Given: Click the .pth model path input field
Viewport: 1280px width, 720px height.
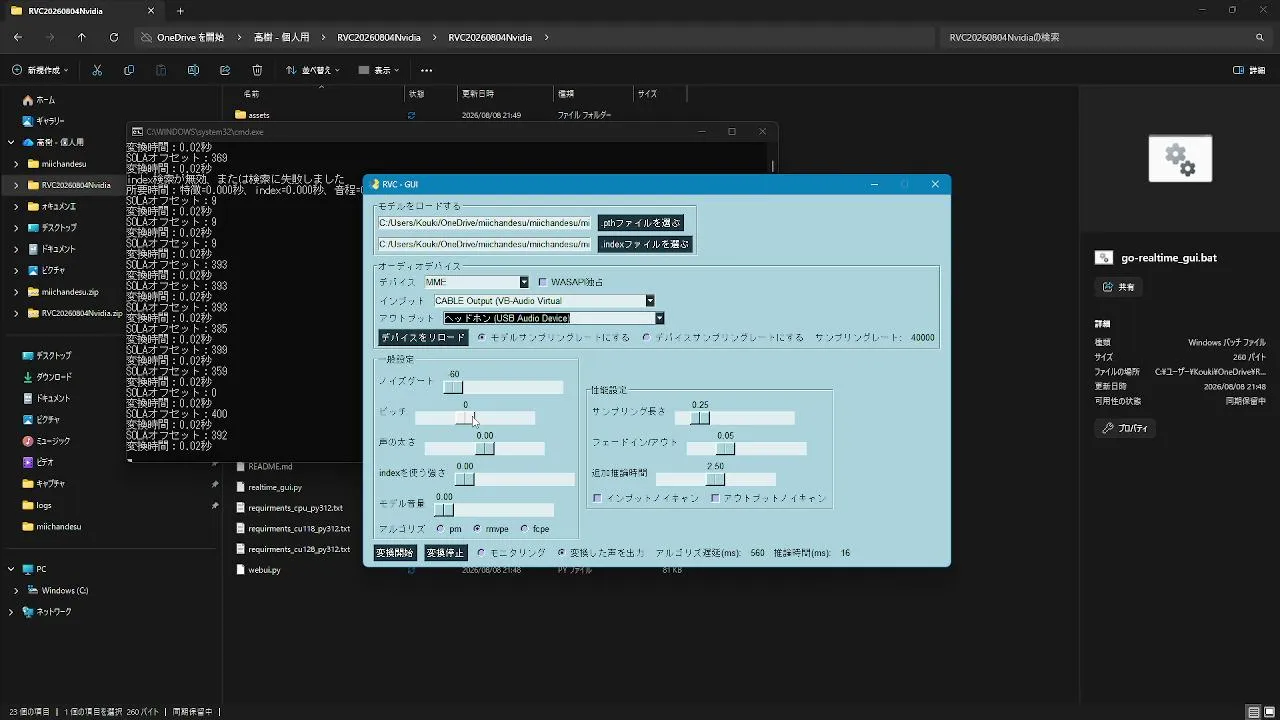Looking at the screenshot, I should click(x=485, y=222).
